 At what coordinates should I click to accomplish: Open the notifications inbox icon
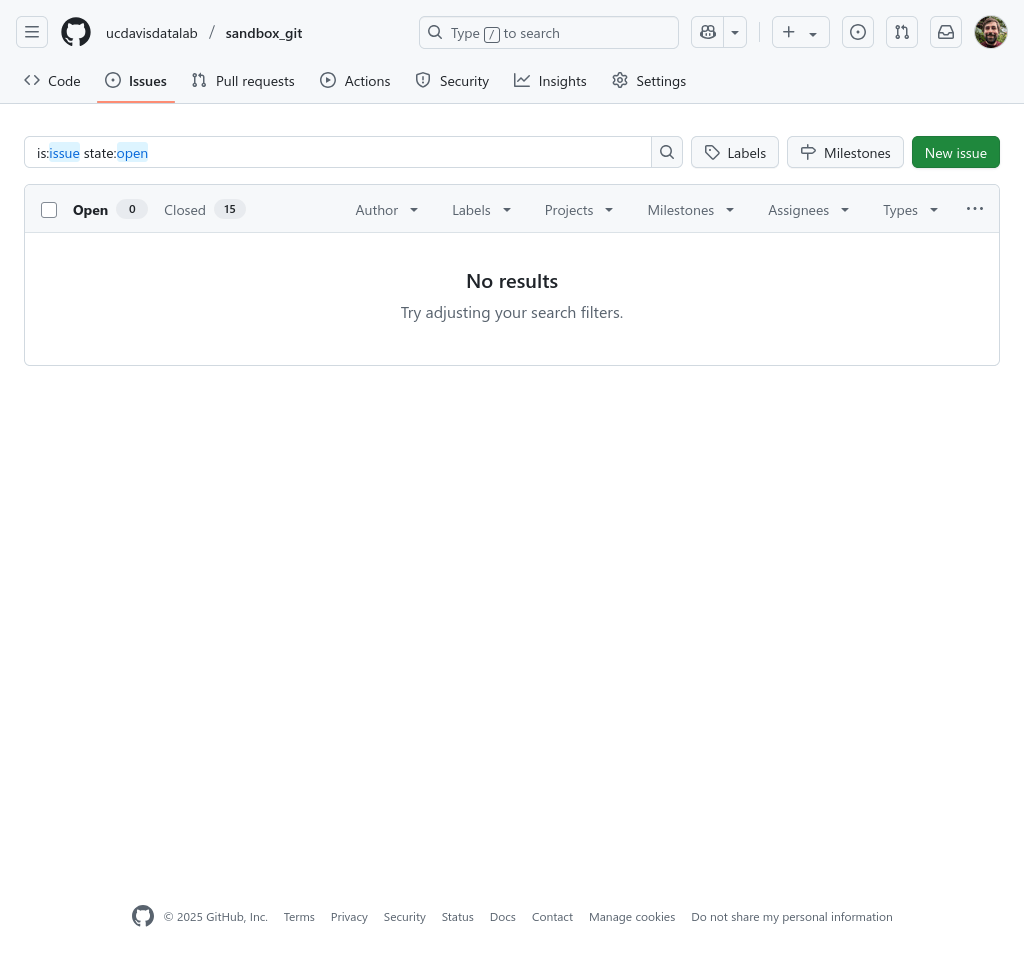point(946,33)
